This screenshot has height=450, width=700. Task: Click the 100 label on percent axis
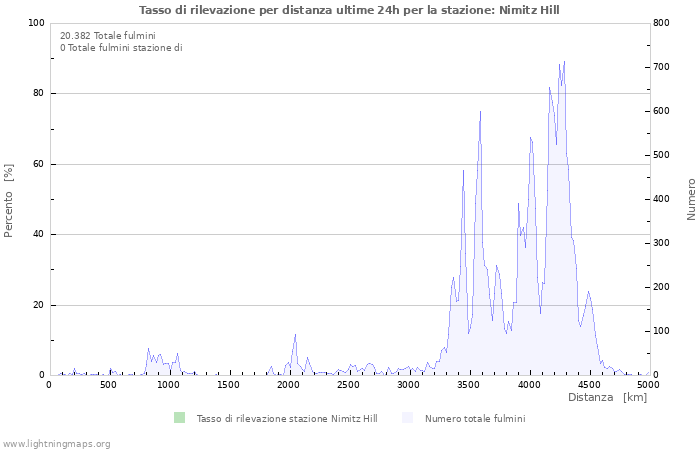coord(37,23)
